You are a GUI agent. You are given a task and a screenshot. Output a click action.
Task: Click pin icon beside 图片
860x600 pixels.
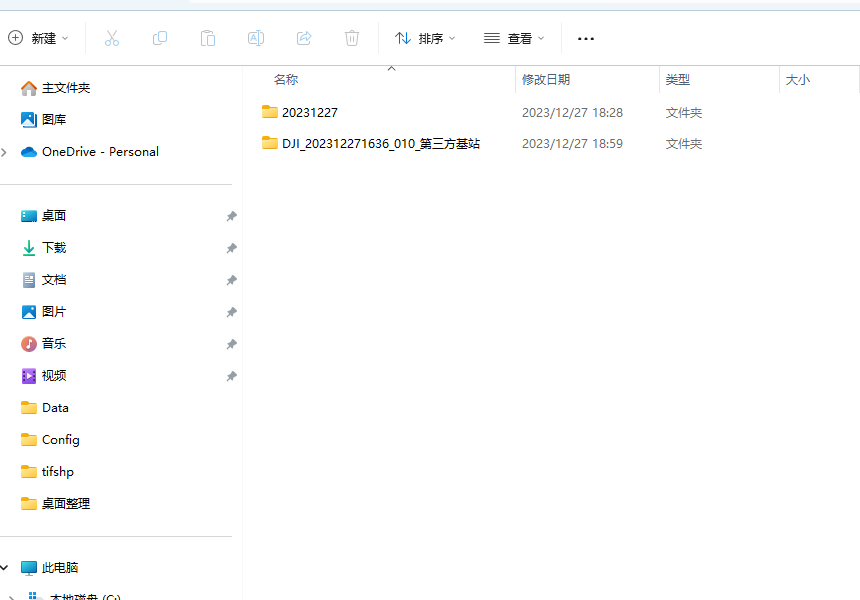pos(231,312)
